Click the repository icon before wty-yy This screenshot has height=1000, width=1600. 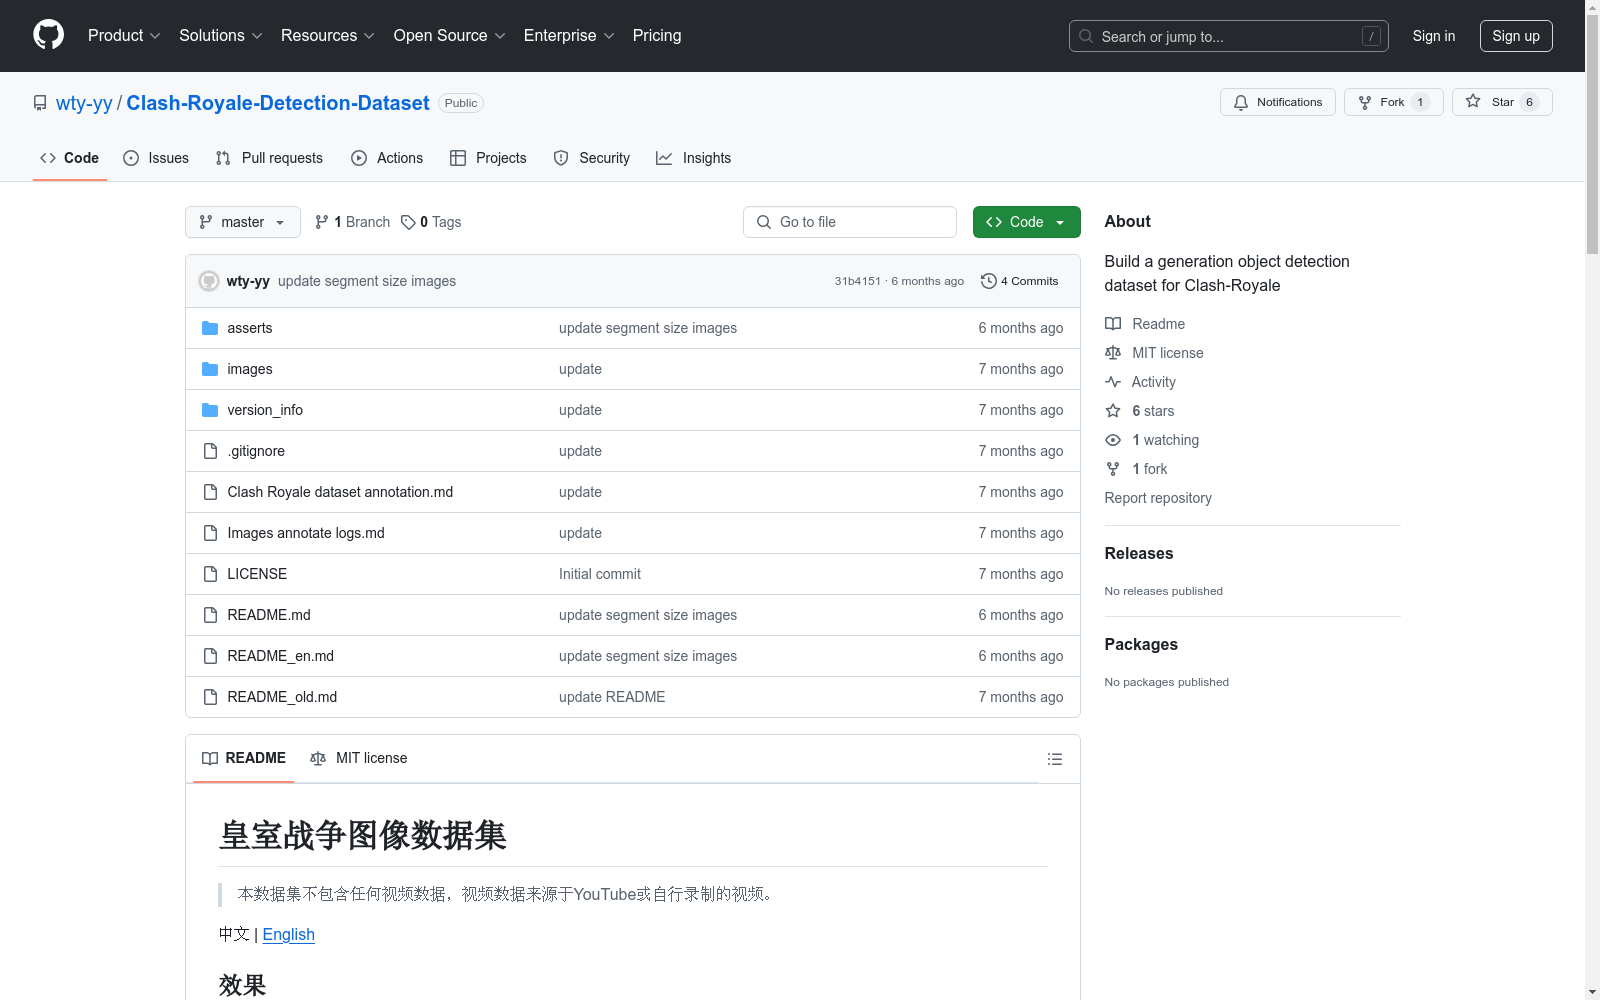pyautogui.click(x=40, y=103)
